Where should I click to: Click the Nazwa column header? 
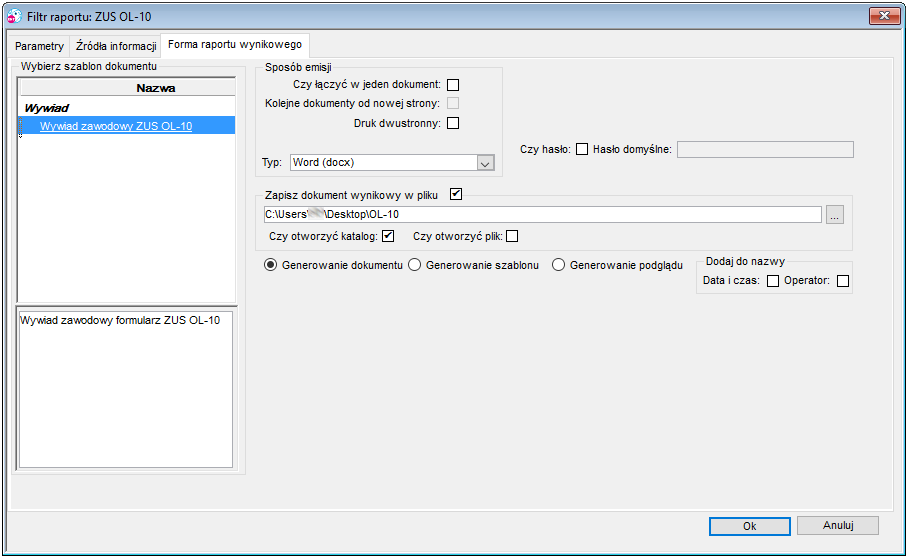pos(127,88)
